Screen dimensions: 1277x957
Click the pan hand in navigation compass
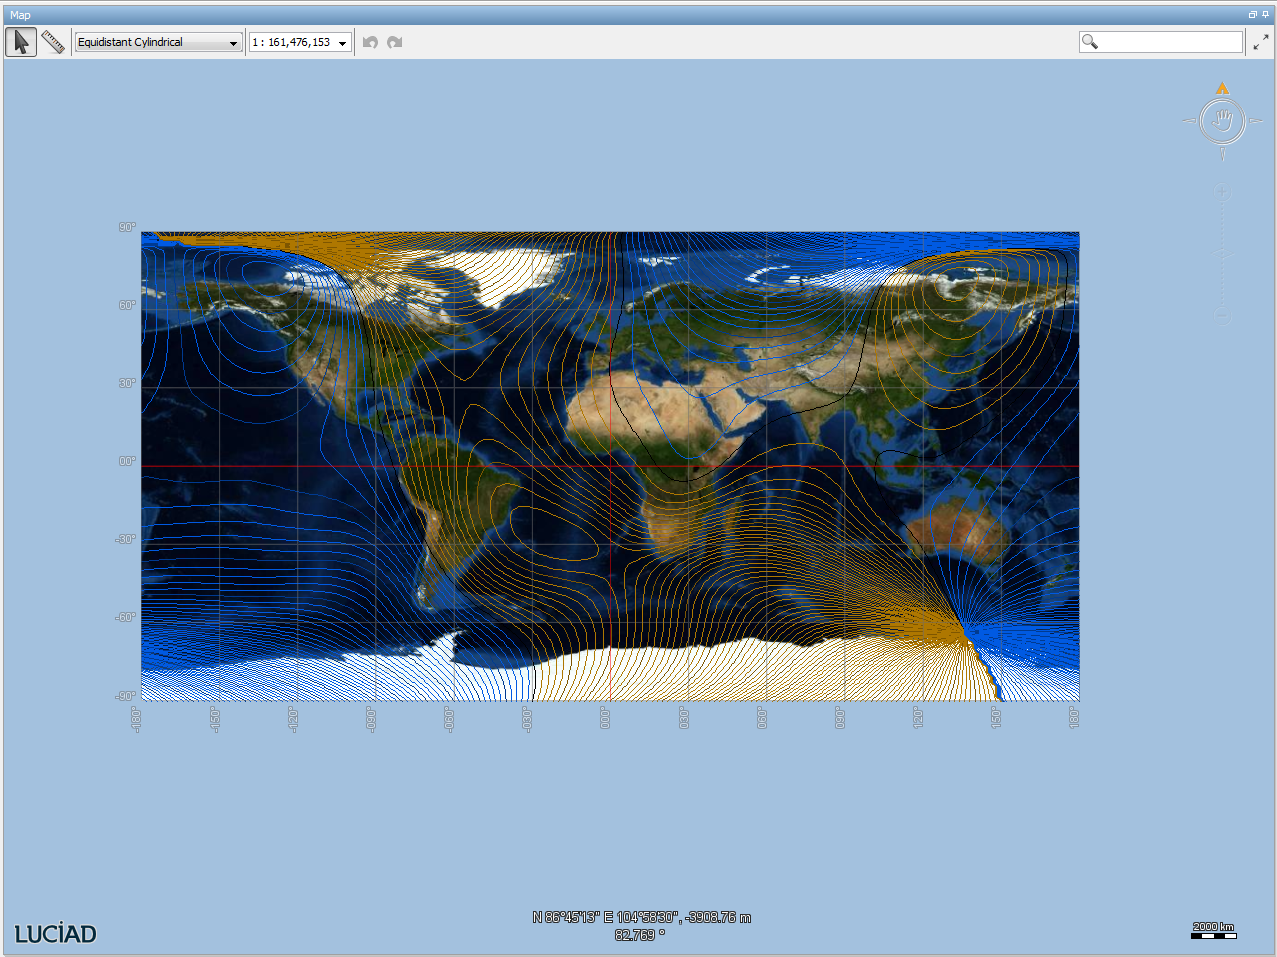tap(1222, 122)
